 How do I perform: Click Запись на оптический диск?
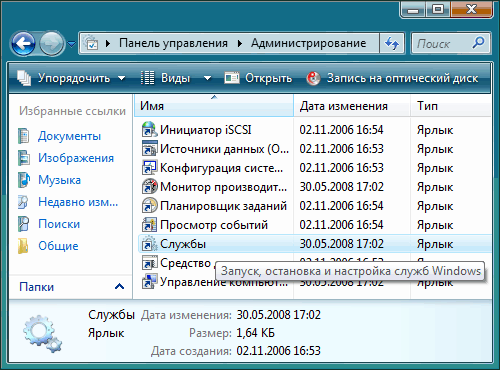point(392,78)
